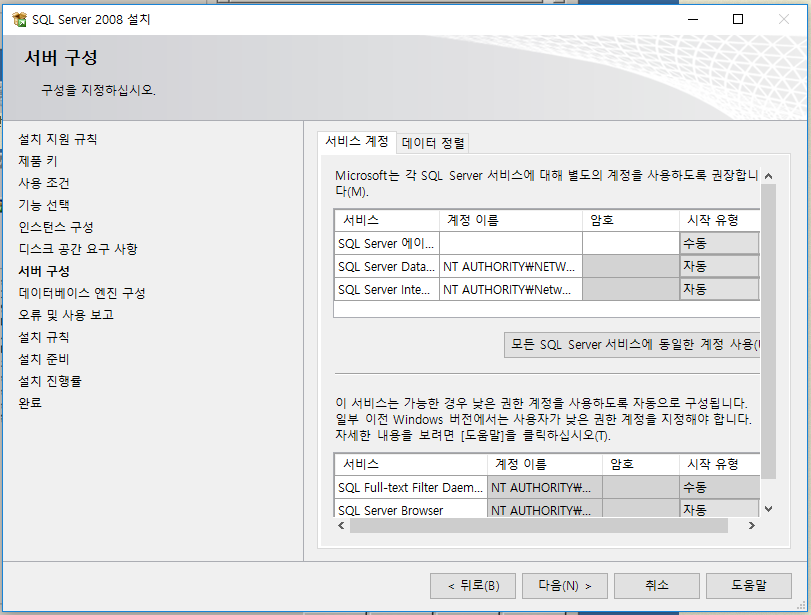Select 기능 선택 step in sidebar
811x615 pixels.
click(x=44, y=205)
